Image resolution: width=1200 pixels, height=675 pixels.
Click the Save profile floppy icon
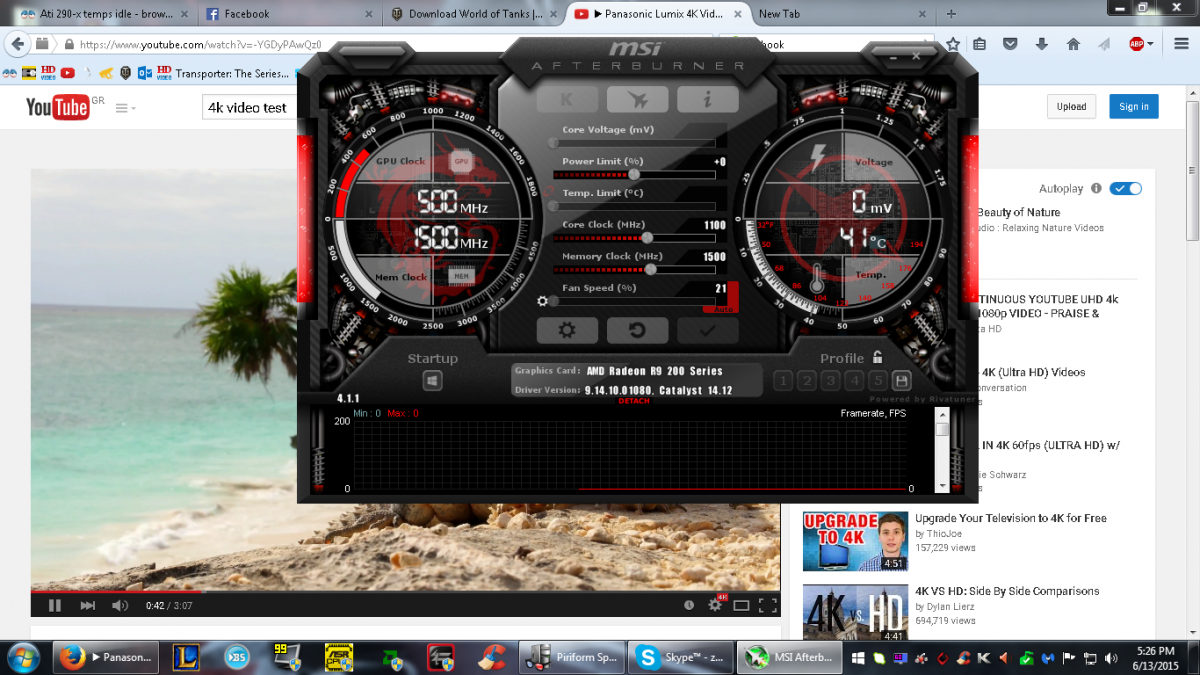pyautogui.click(x=901, y=381)
